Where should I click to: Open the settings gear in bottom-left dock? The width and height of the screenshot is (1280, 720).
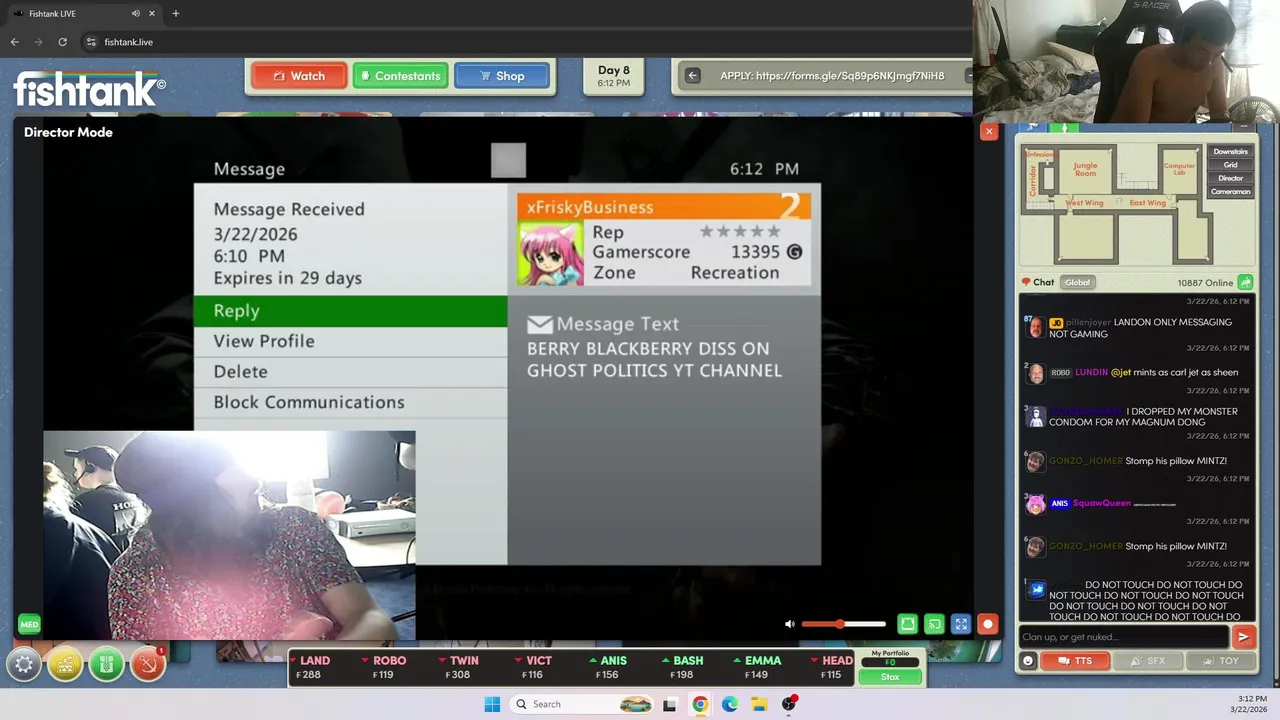point(24,664)
